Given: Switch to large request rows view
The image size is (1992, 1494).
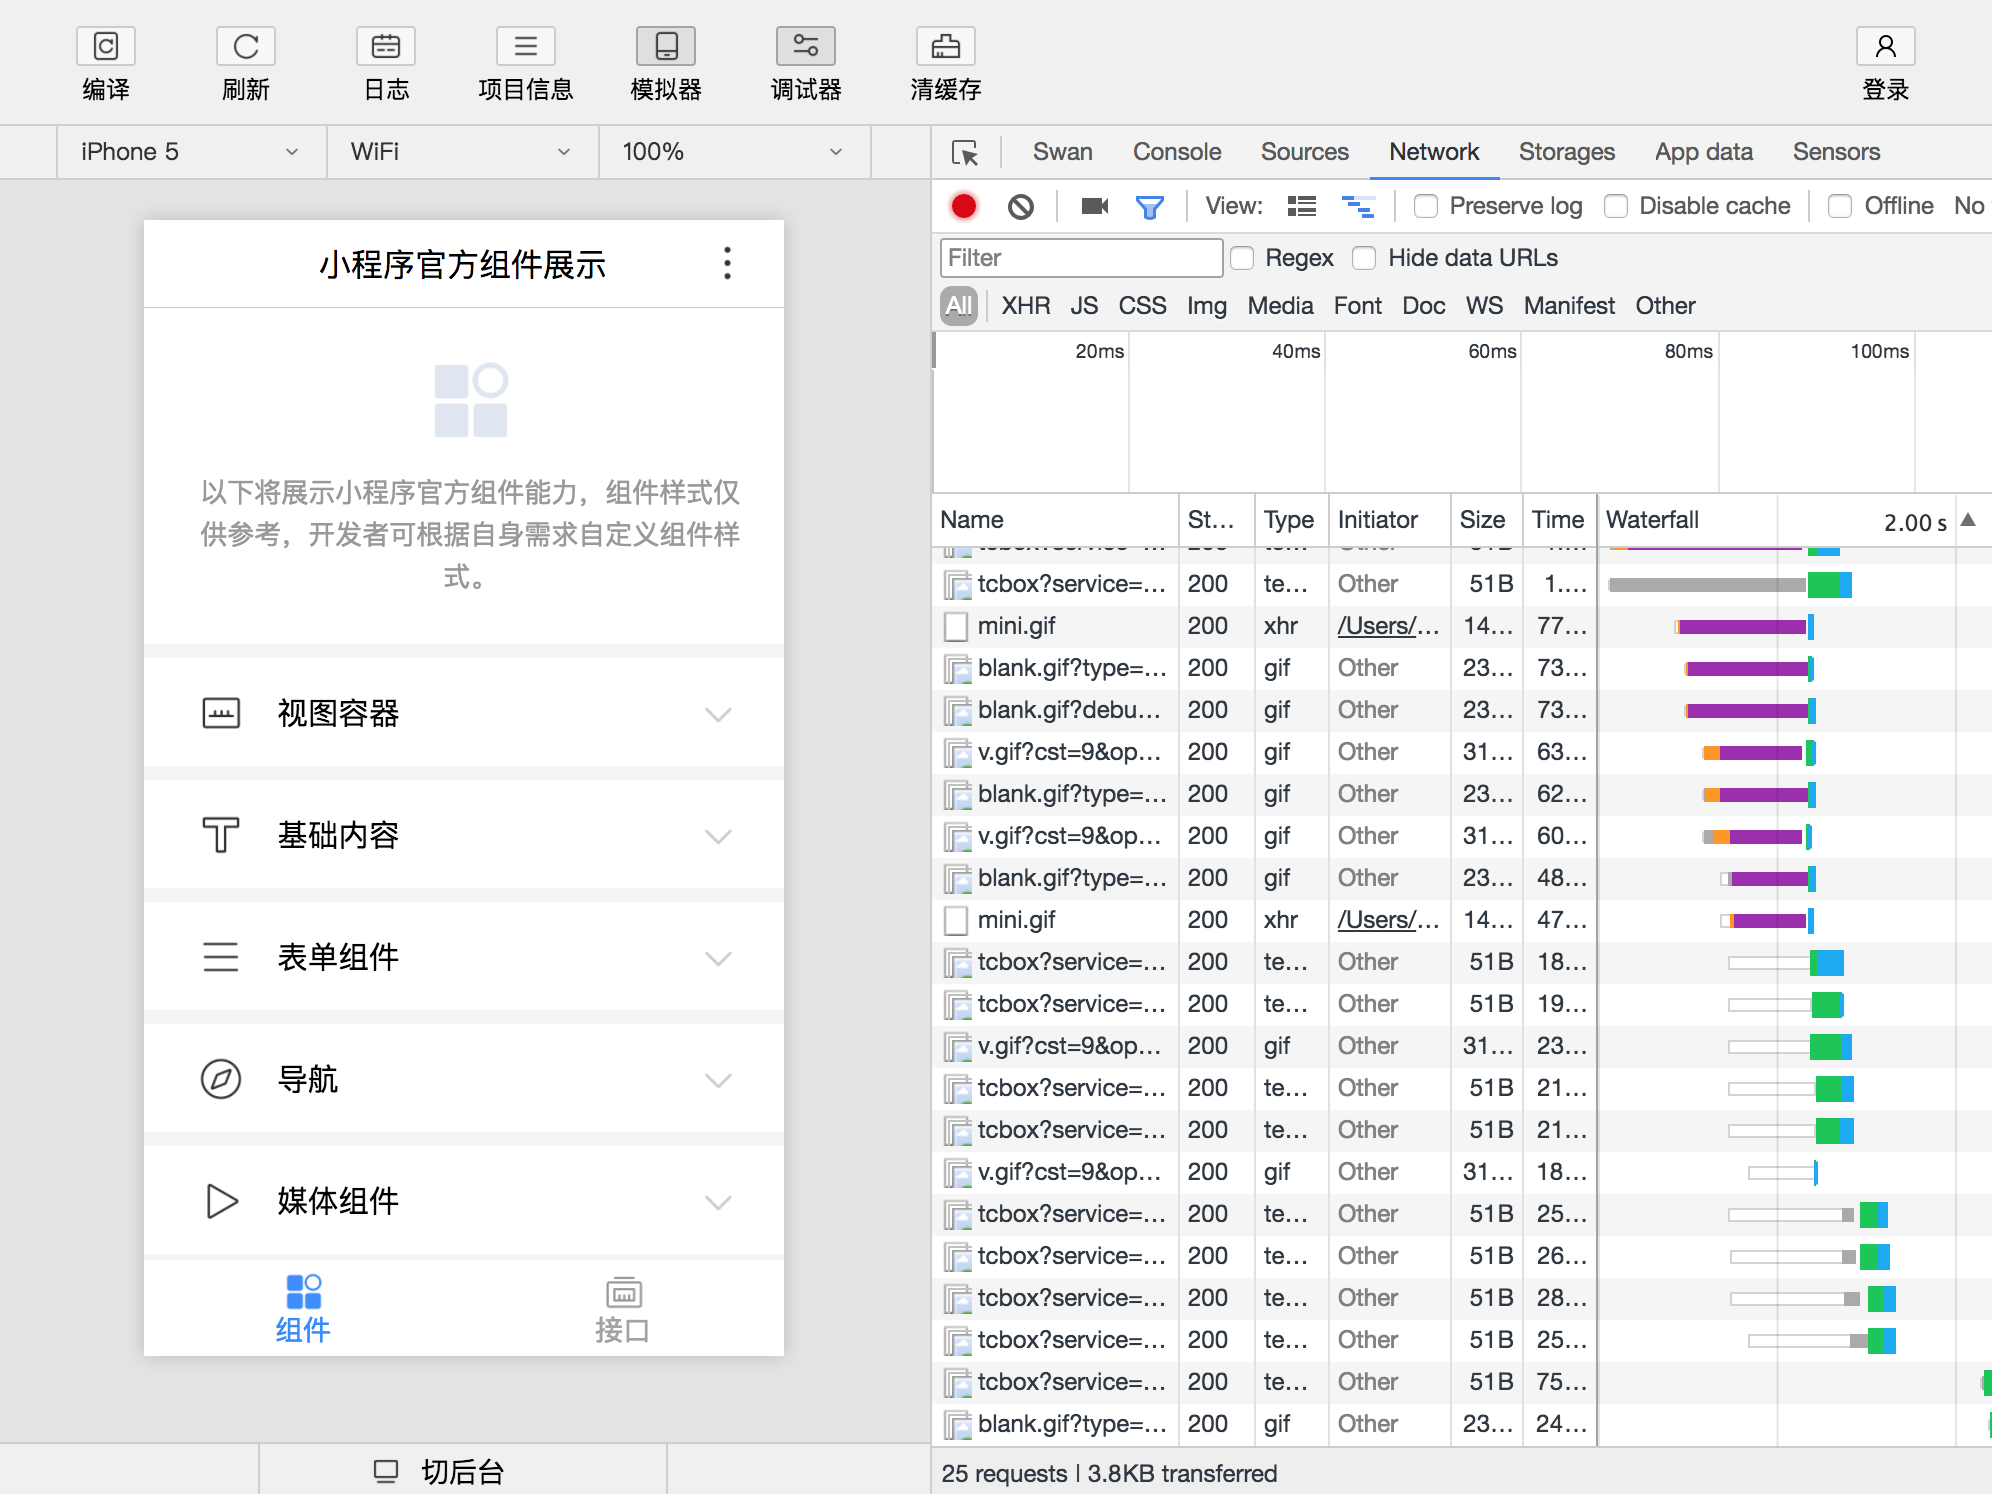Looking at the screenshot, I should coord(1302,206).
